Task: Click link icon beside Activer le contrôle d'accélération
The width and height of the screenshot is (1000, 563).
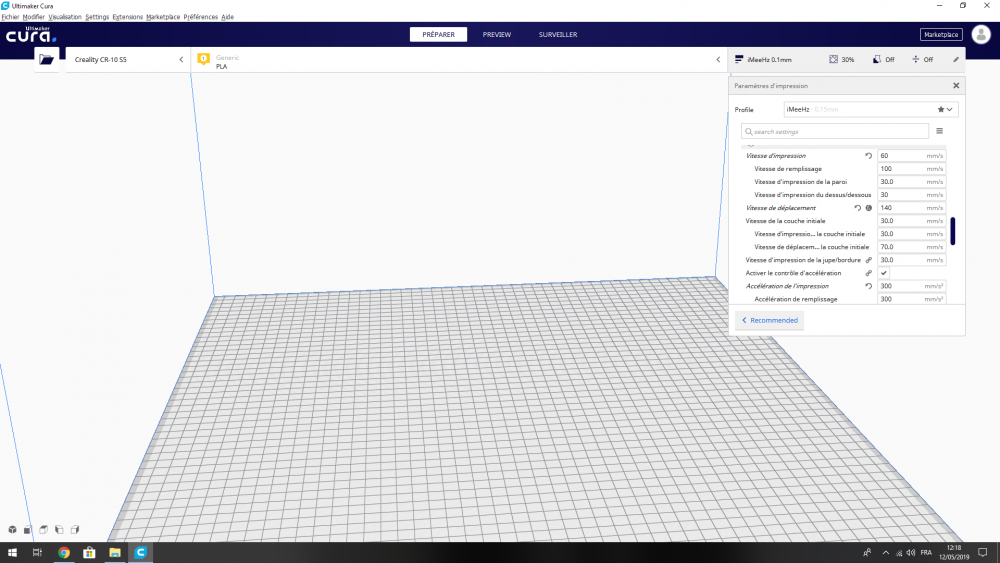Action: point(869,273)
